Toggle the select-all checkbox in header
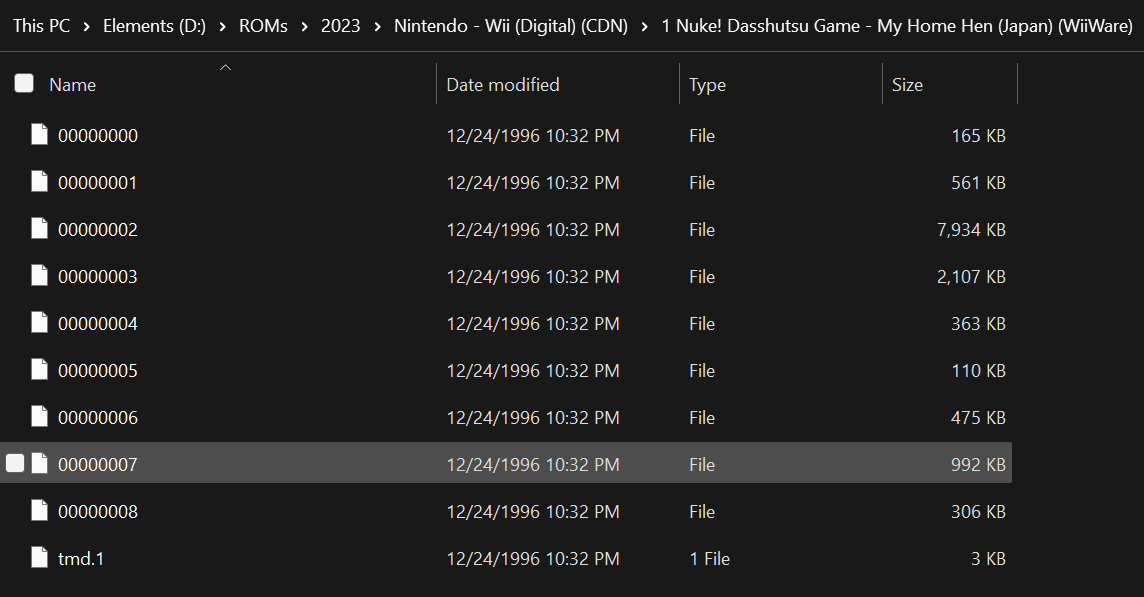The width and height of the screenshot is (1144, 597). click(24, 83)
